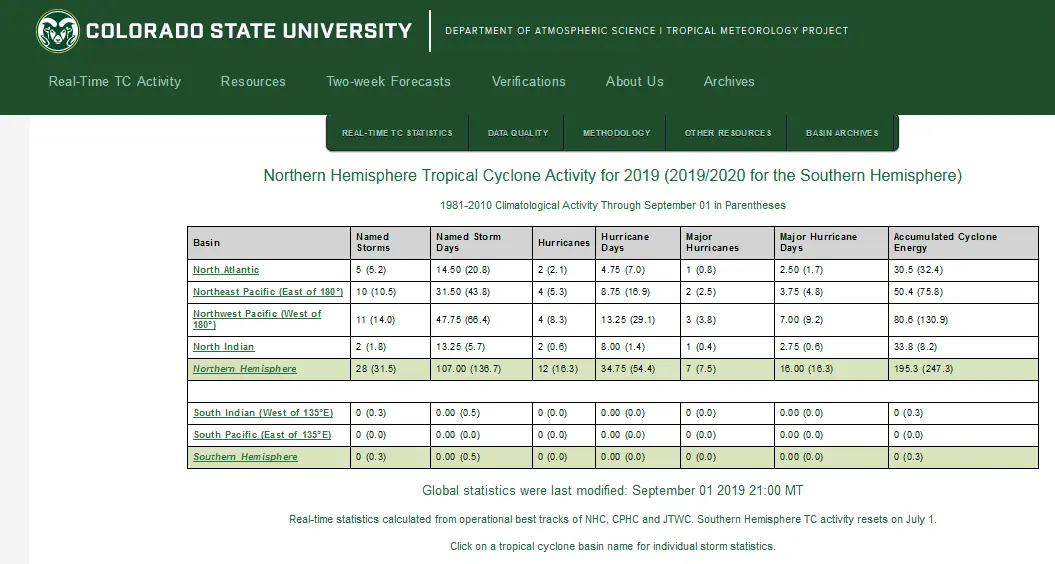This screenshot has width=1055, height=564.
Task: Switch to the Methodology tab
Action: (x=616, y=133)
